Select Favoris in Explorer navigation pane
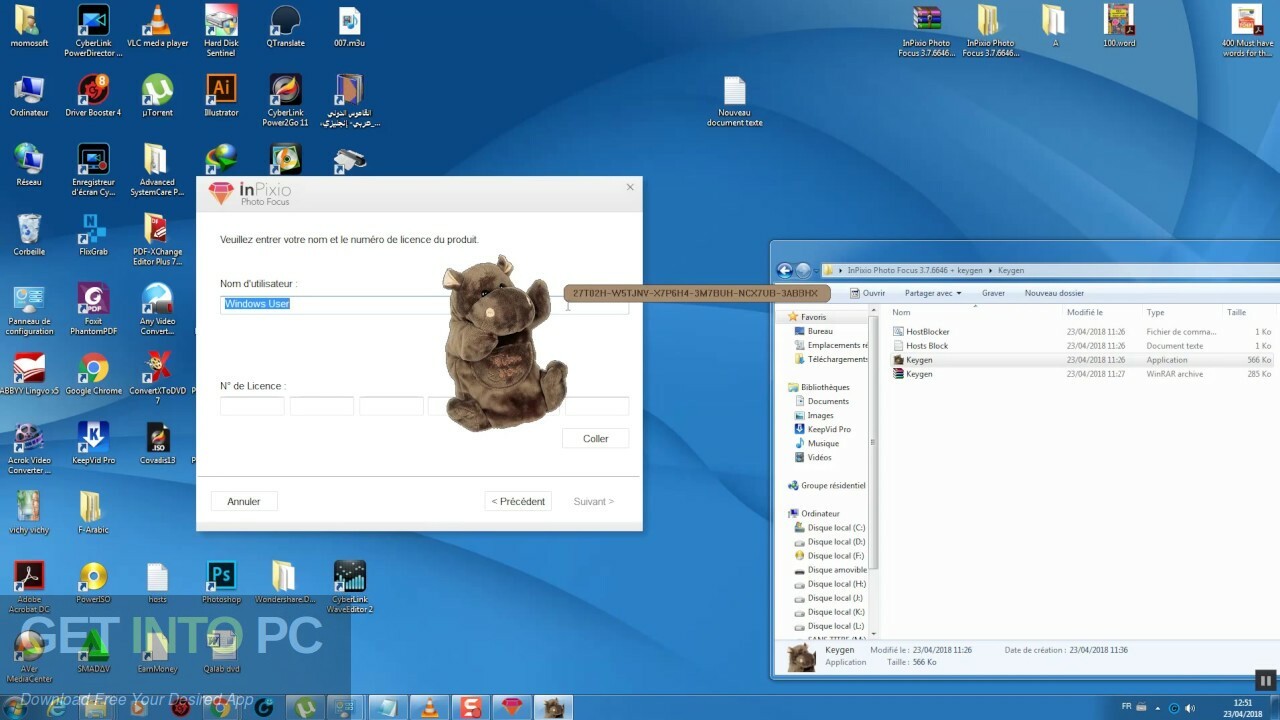The width and height of the screenshot is (1280, 720). click(812, 317)
